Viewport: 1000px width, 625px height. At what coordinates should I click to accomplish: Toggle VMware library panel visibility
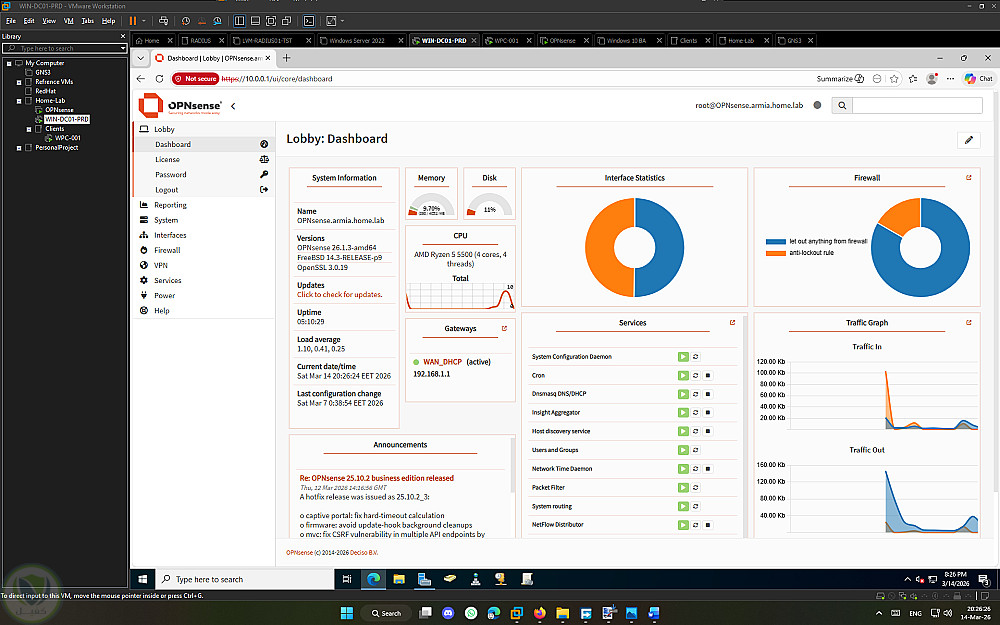[240, 21]
